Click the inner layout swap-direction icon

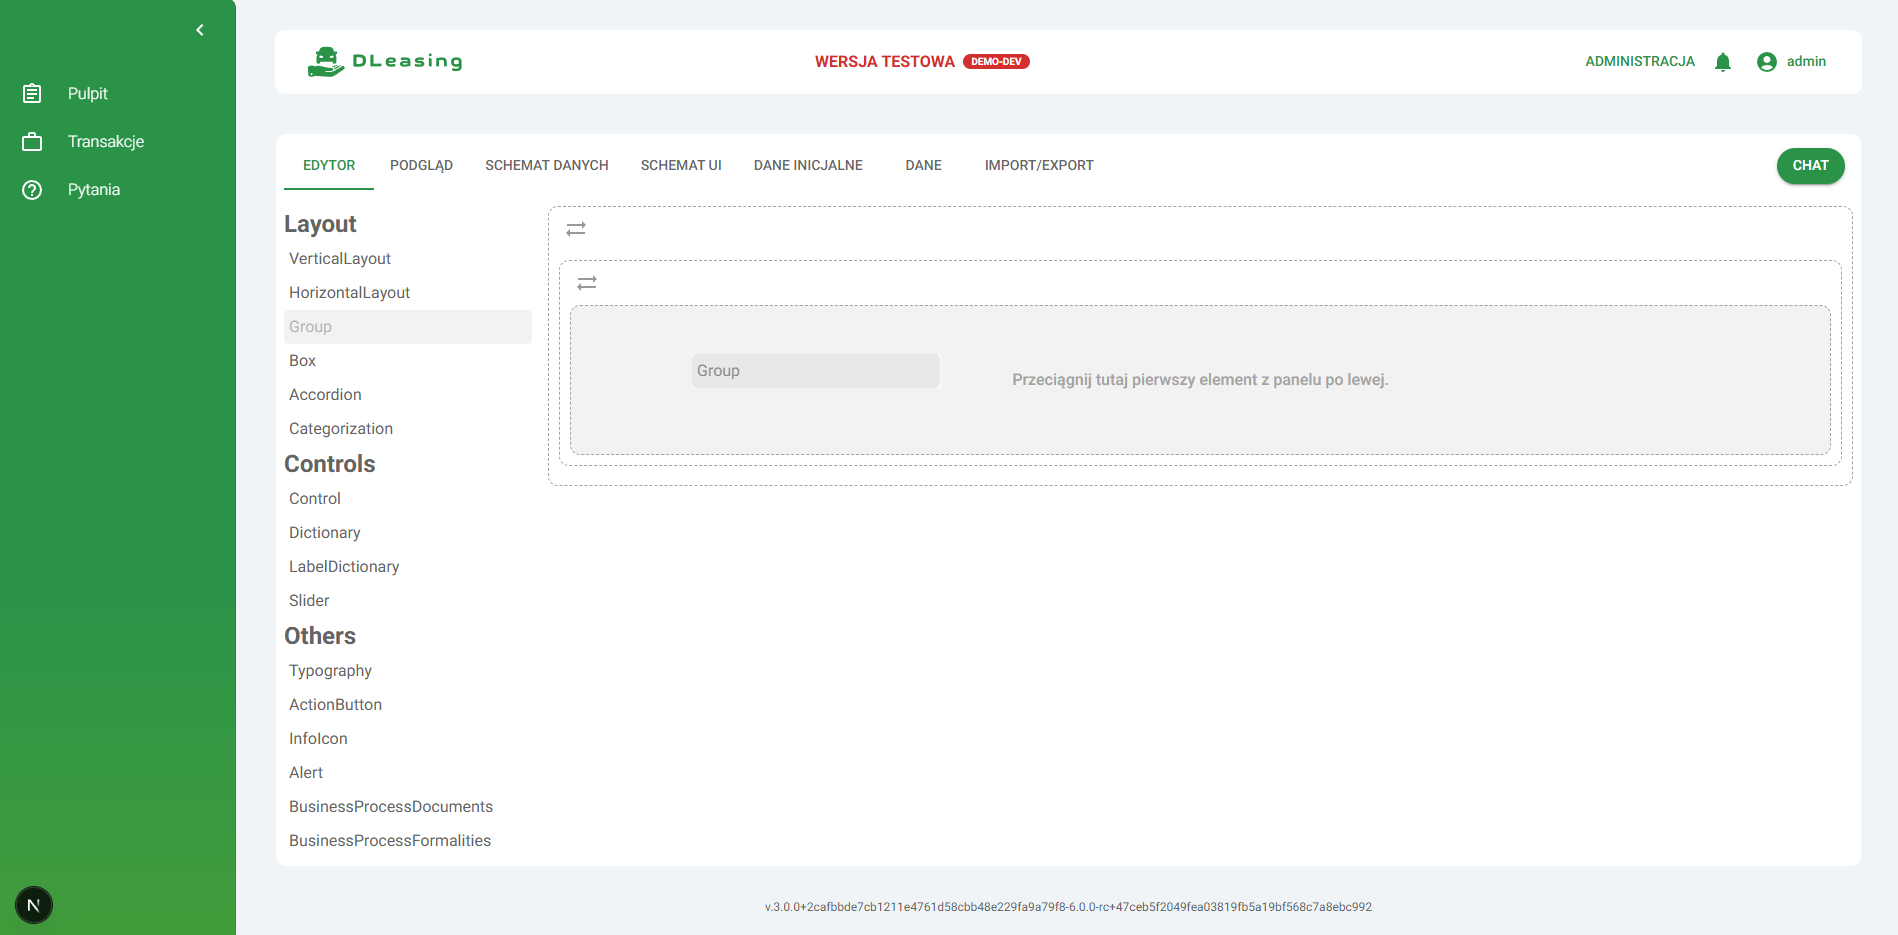[587, 283]
